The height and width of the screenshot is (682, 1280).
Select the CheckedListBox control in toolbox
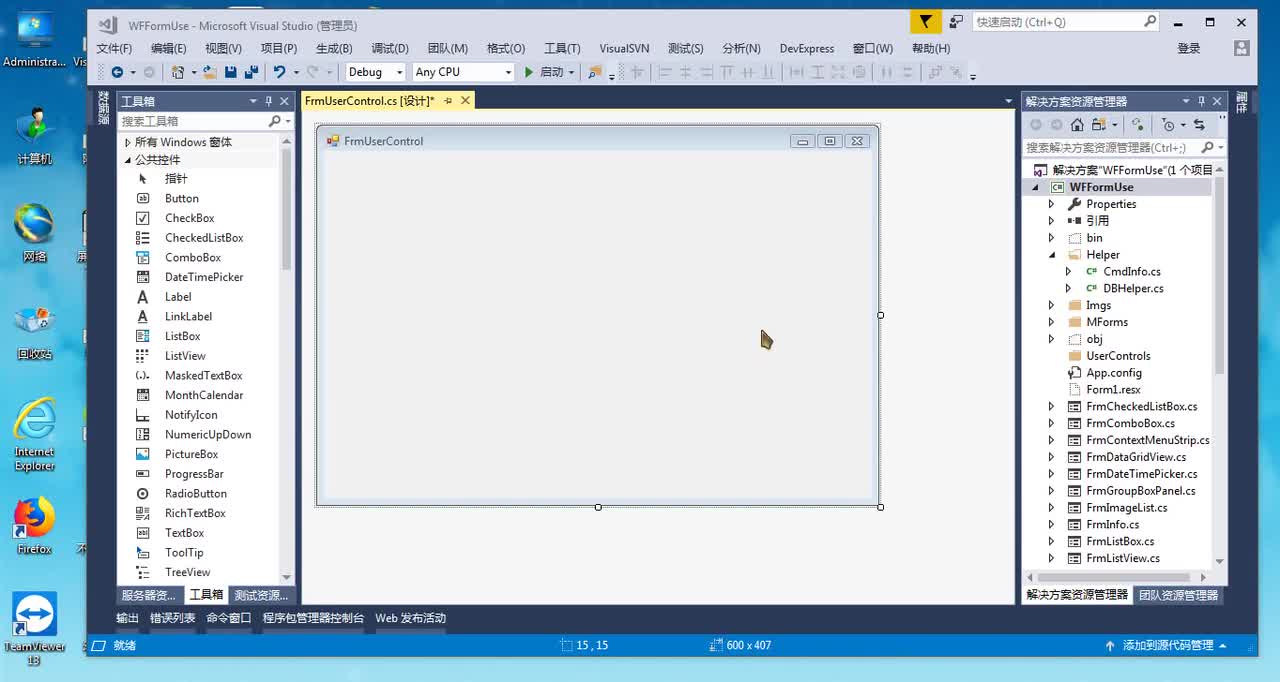(205, 238)
